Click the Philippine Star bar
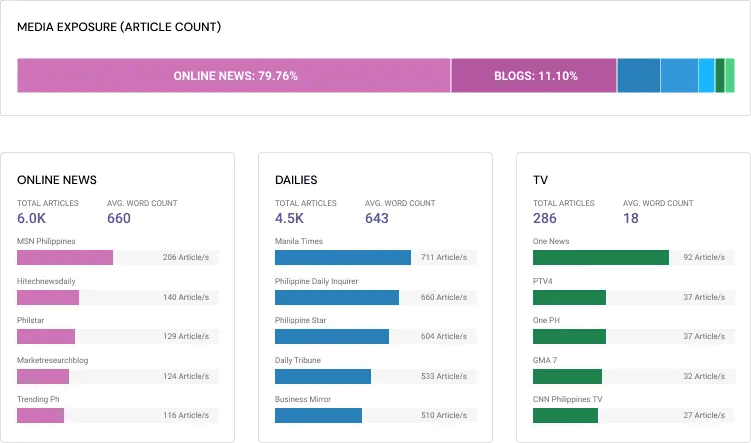Screen dimensions: 751x443 pos(332,337)
